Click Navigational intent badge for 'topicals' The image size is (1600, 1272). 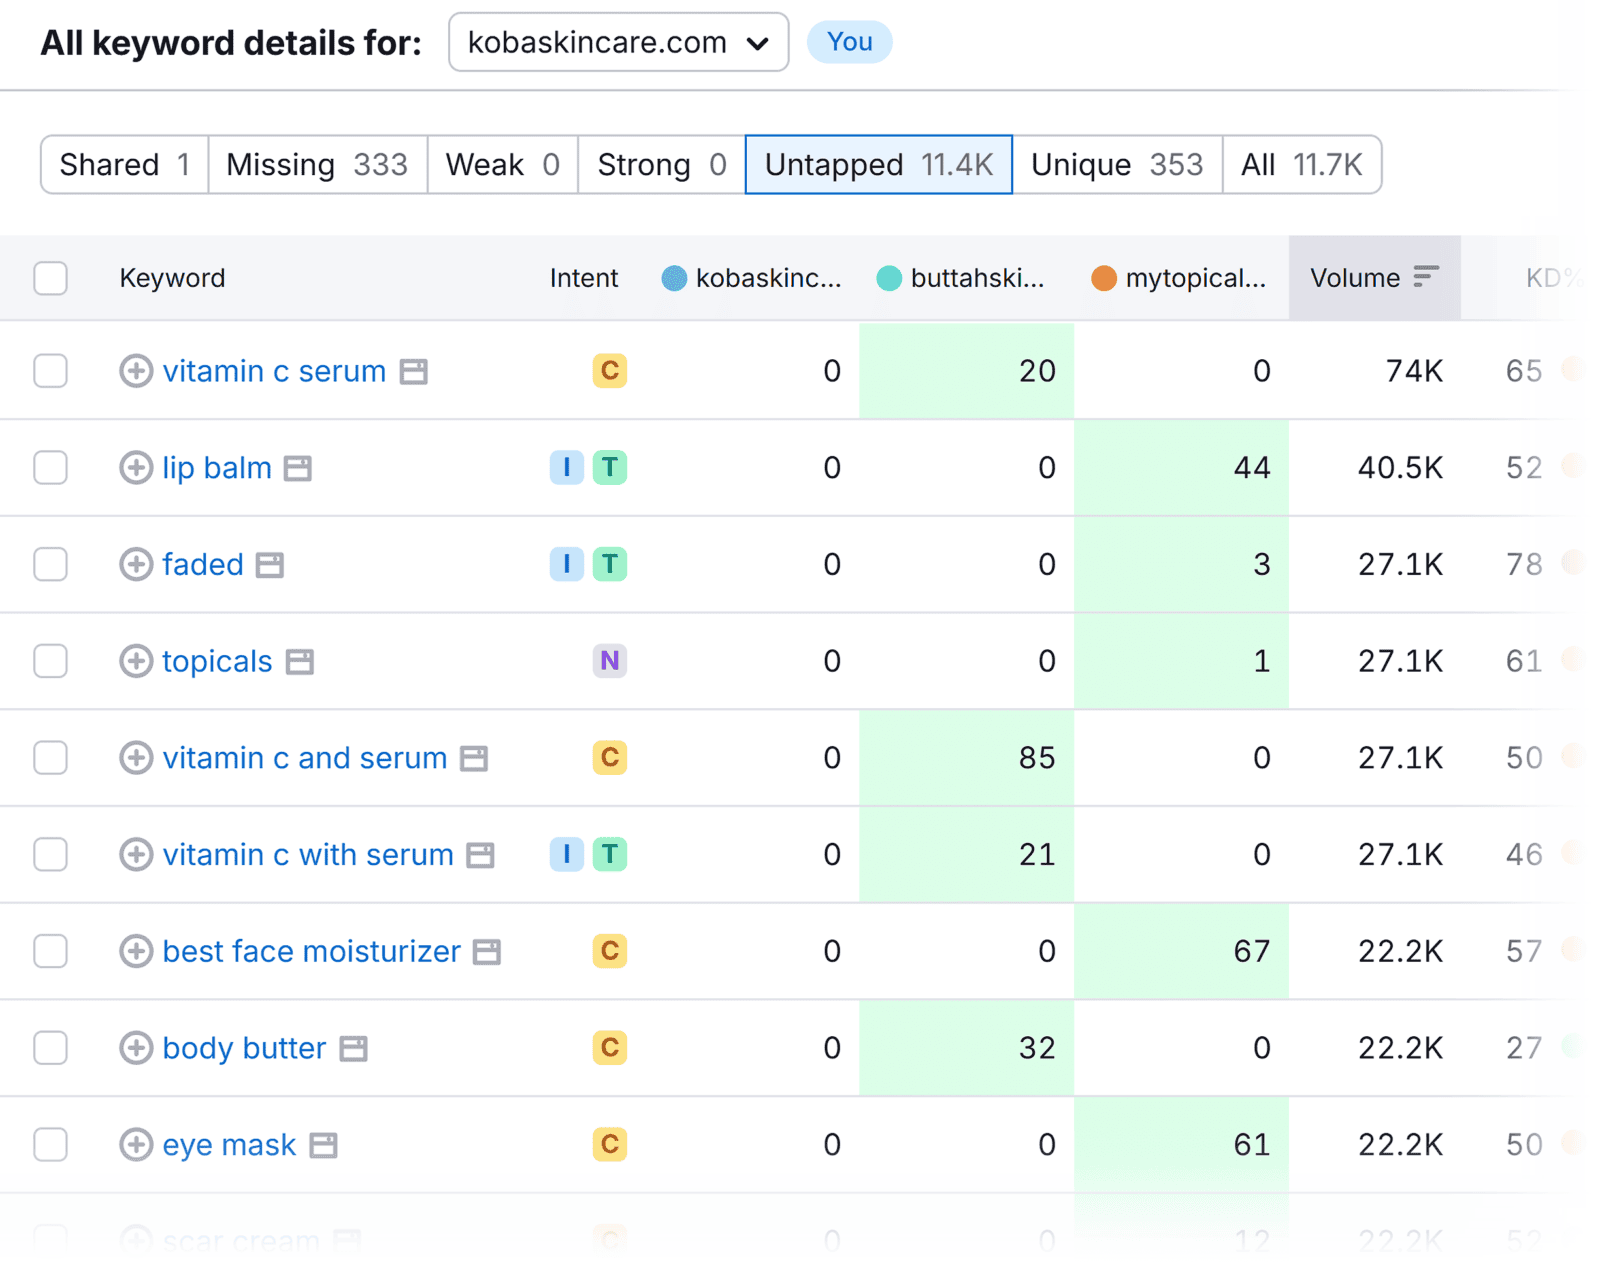[x=610, y=661]
